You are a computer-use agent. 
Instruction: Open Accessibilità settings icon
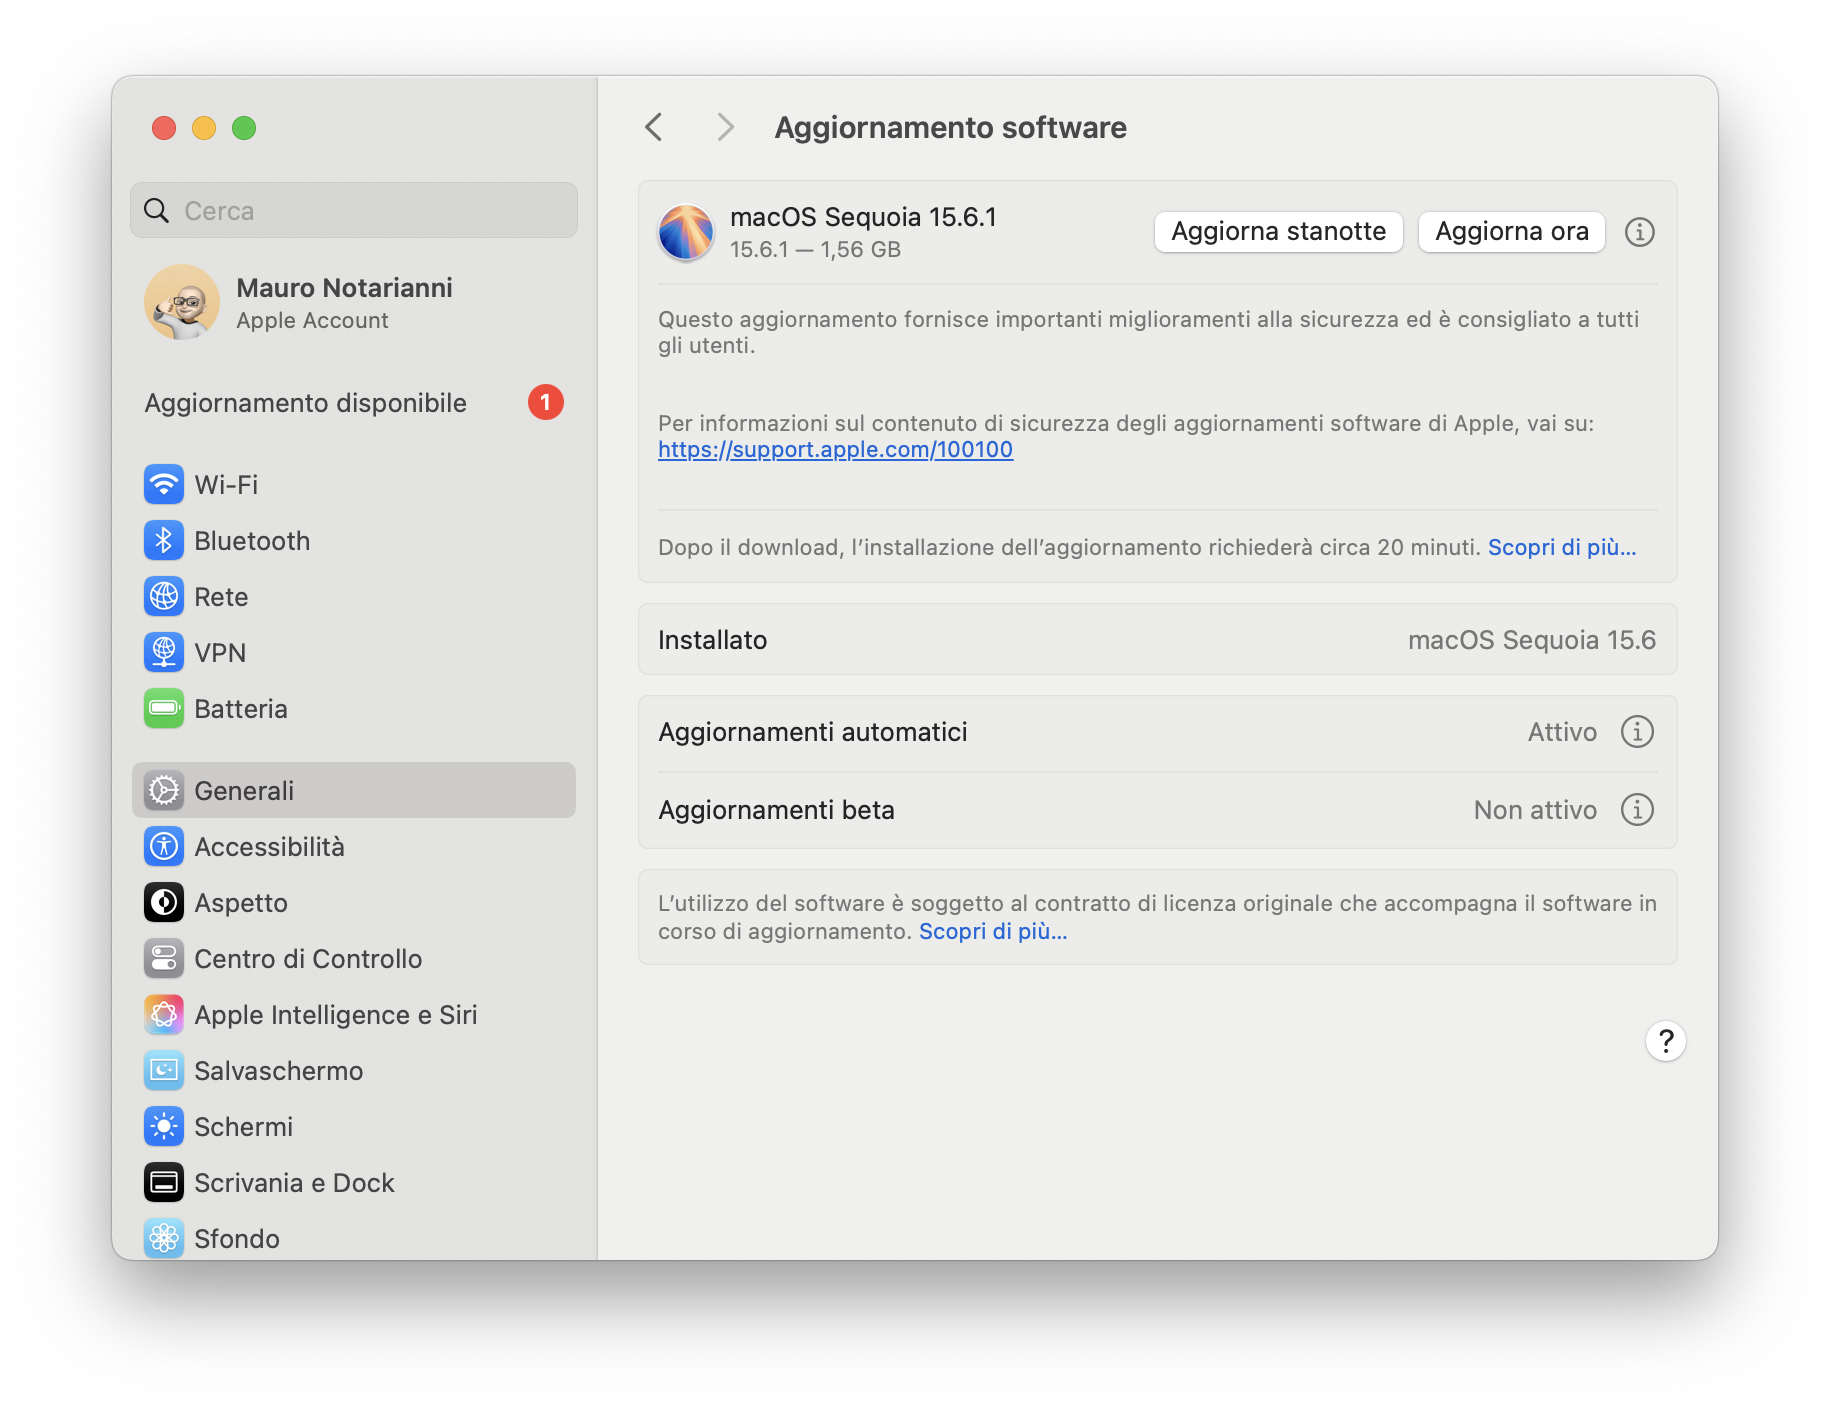164,847
